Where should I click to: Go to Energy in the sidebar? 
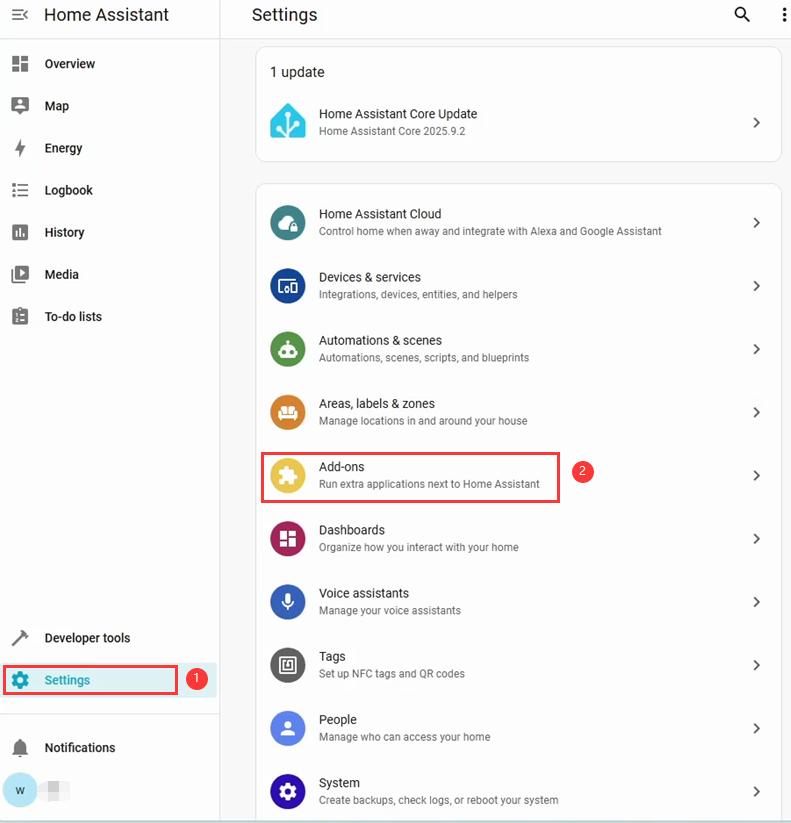coord(63,148)
